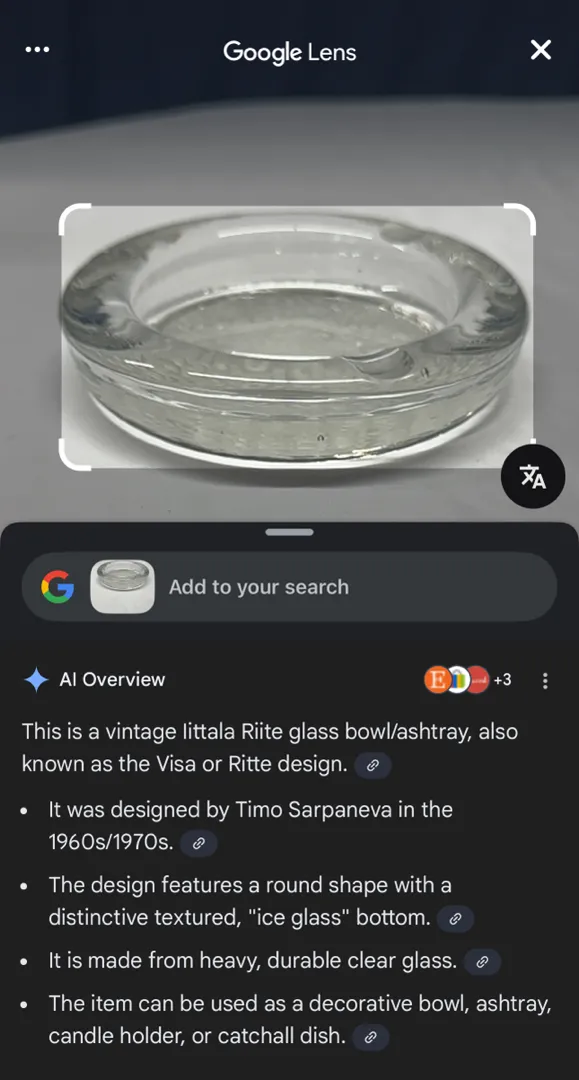Screen dimensions: 579x1080
Task: Open link icon after 'ice glass bottom'
Action: [455, 919]
